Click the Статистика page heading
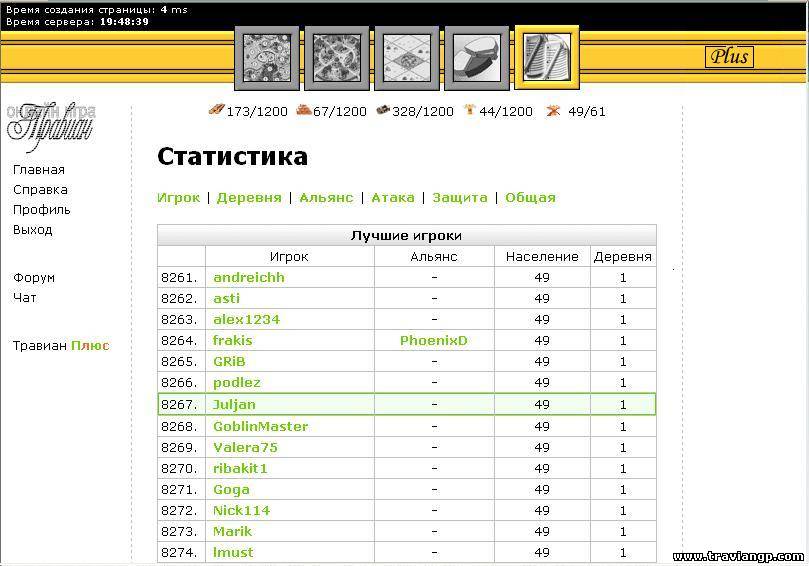809x566 pixels. click(x=232, y=156)
